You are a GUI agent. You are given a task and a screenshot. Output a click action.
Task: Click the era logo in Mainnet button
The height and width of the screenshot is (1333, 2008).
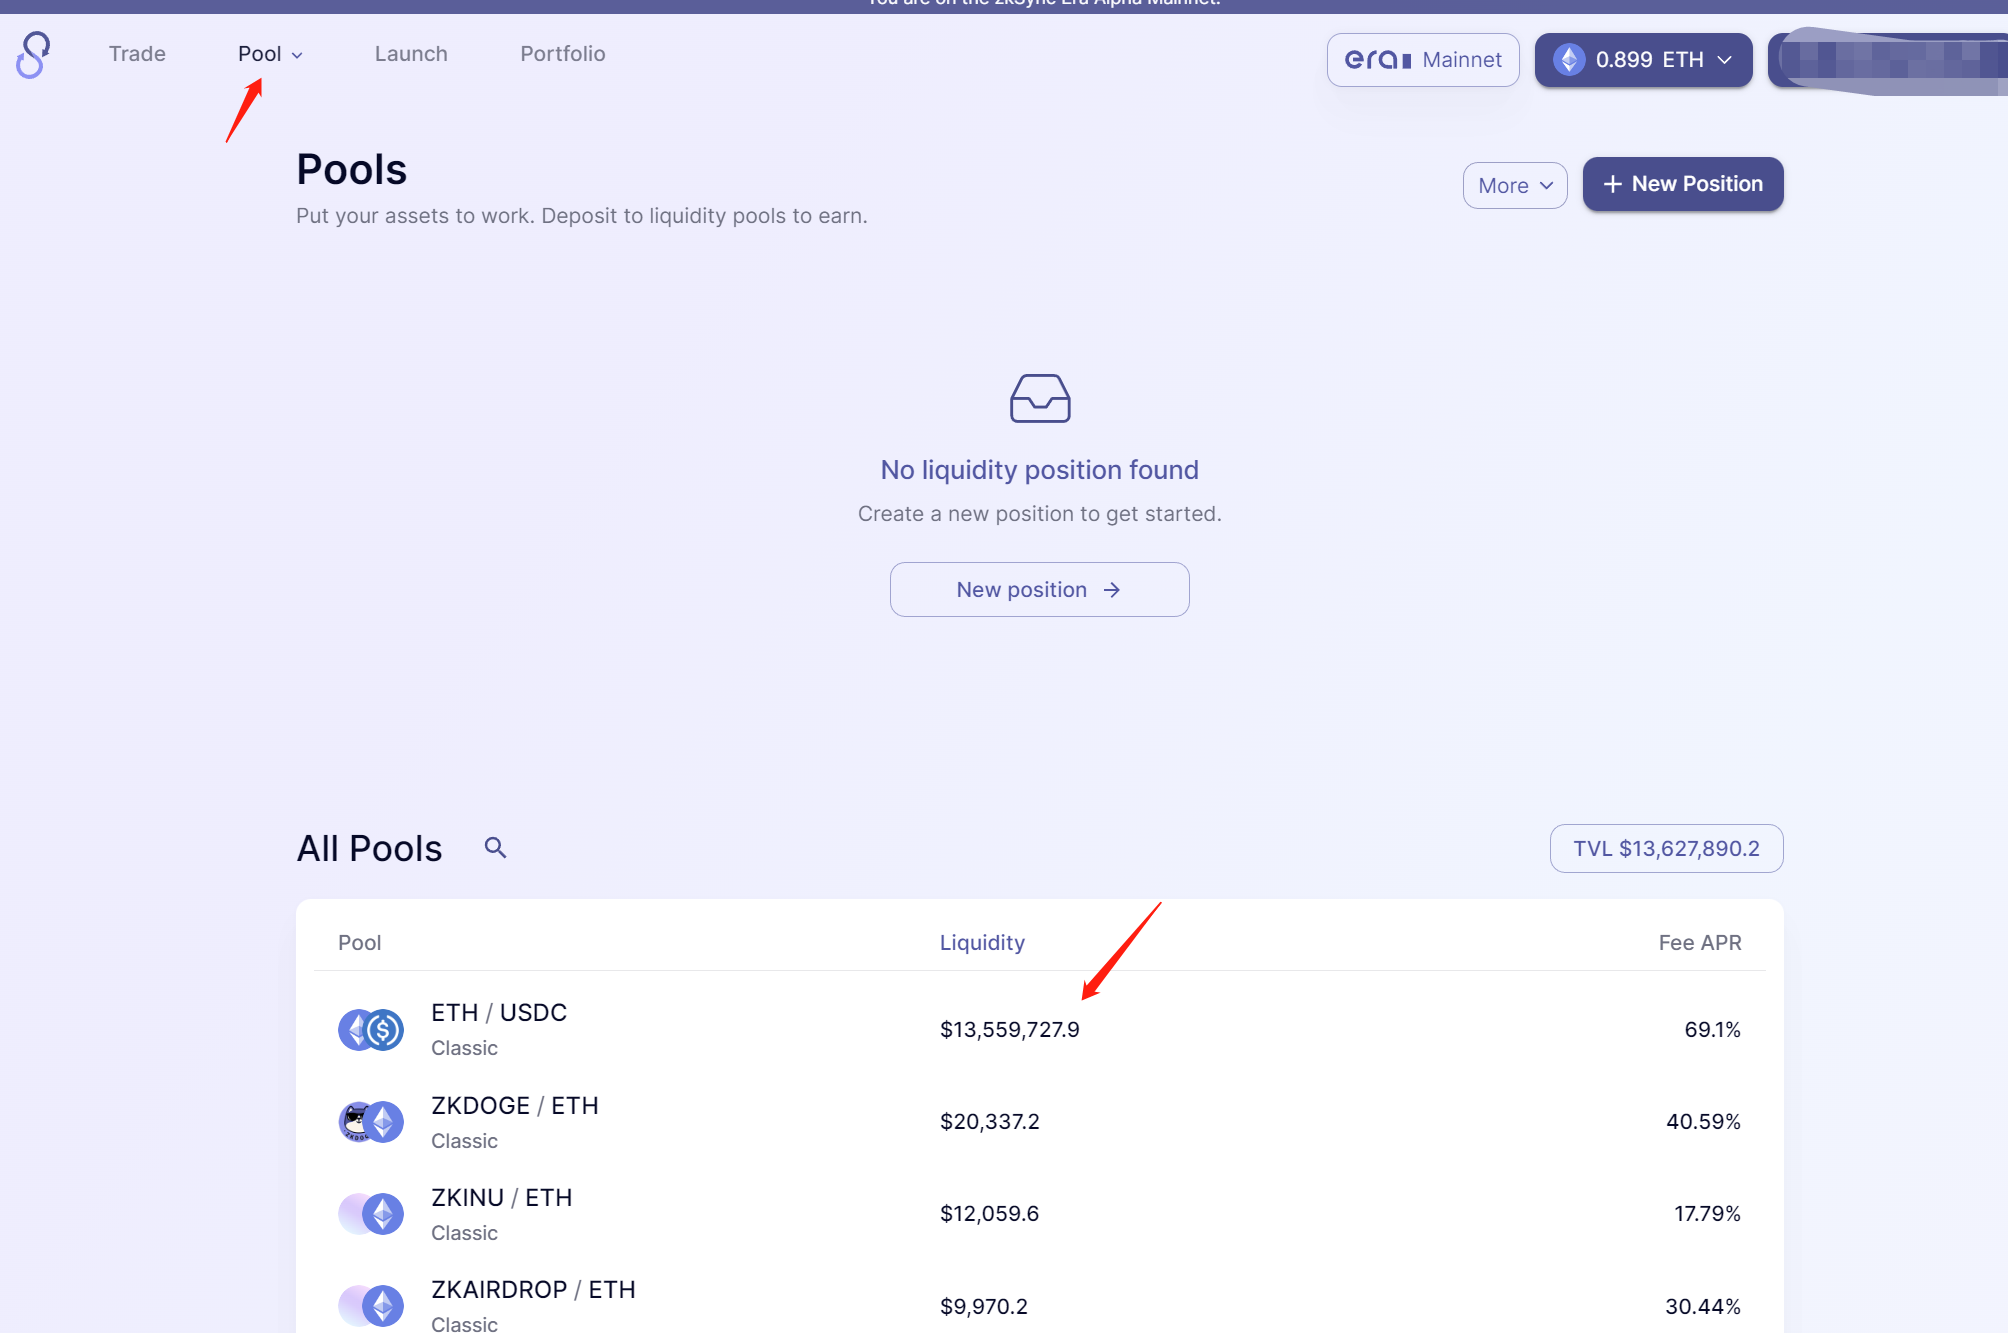1378,60
